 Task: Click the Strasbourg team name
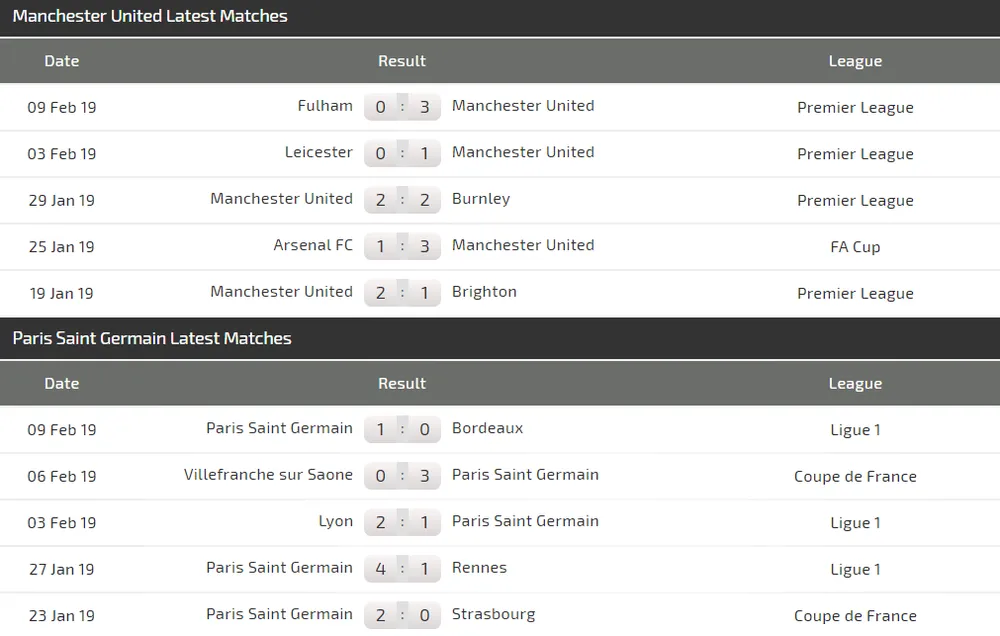coord(493,614)
